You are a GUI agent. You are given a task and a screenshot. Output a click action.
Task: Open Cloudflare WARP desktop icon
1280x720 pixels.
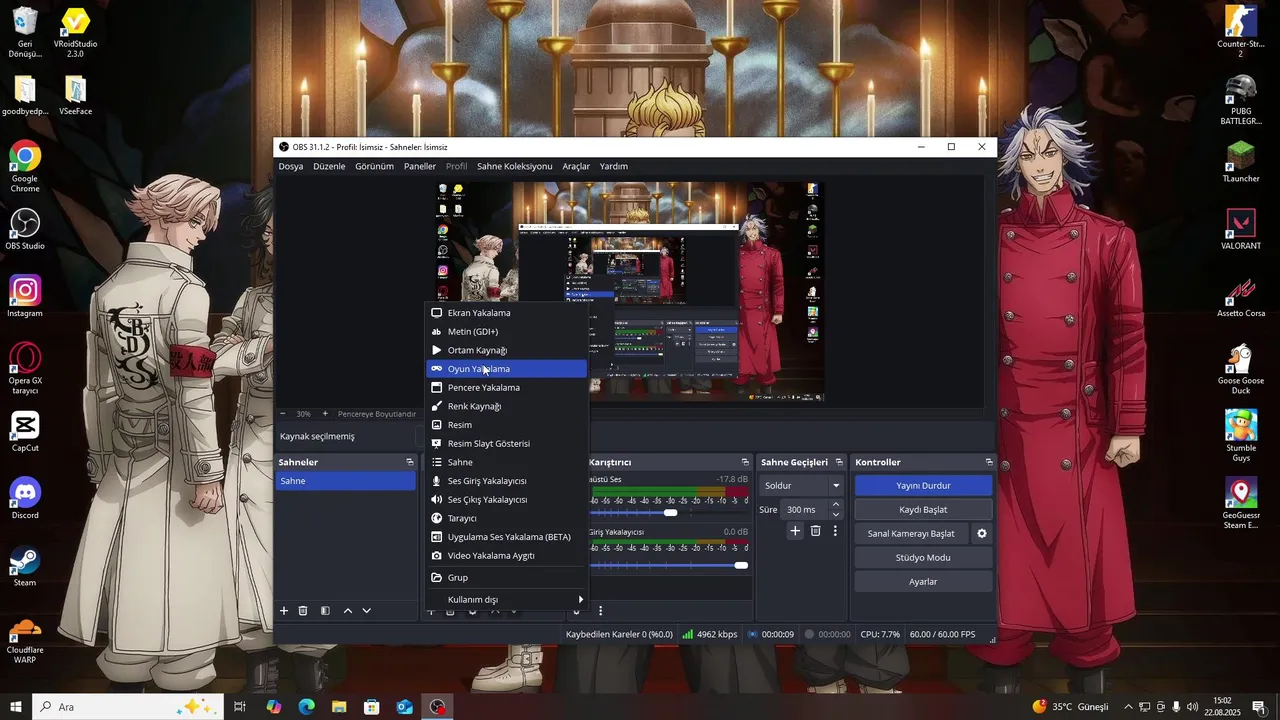tap(25, 640)
